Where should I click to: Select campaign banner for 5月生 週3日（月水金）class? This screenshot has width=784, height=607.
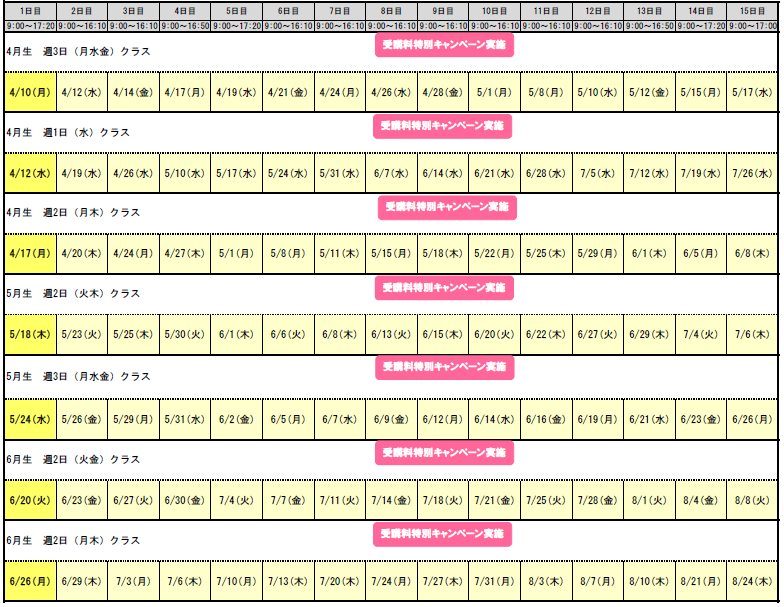[x=444, y=367]
